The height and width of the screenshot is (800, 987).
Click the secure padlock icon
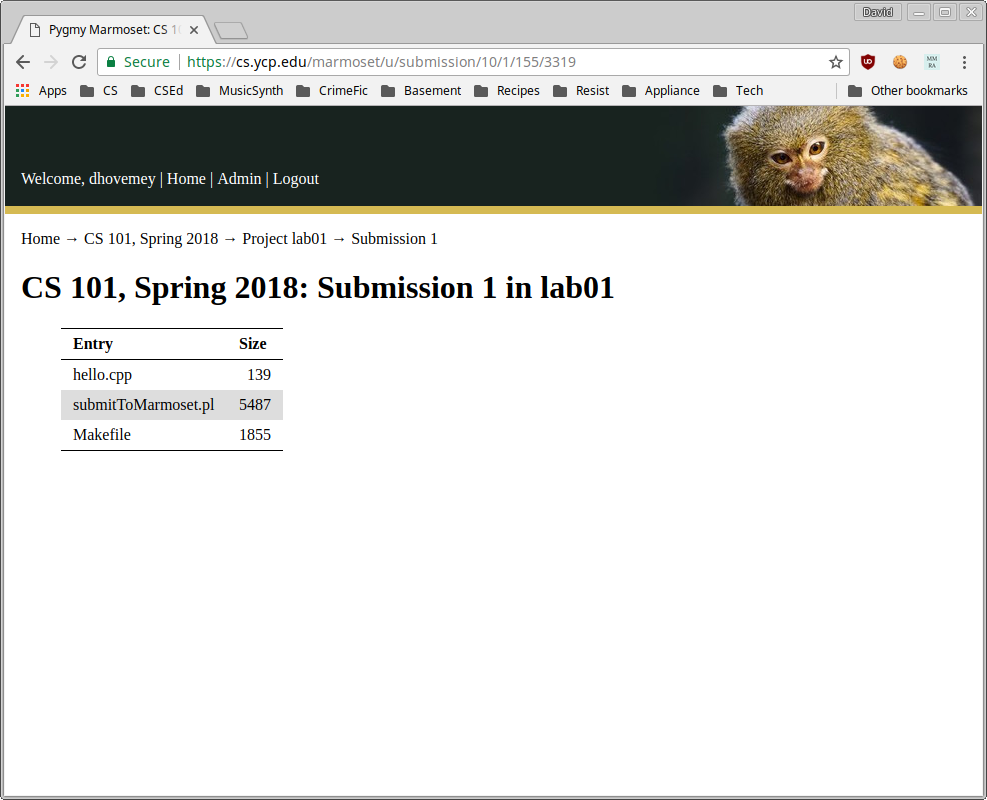111,62
